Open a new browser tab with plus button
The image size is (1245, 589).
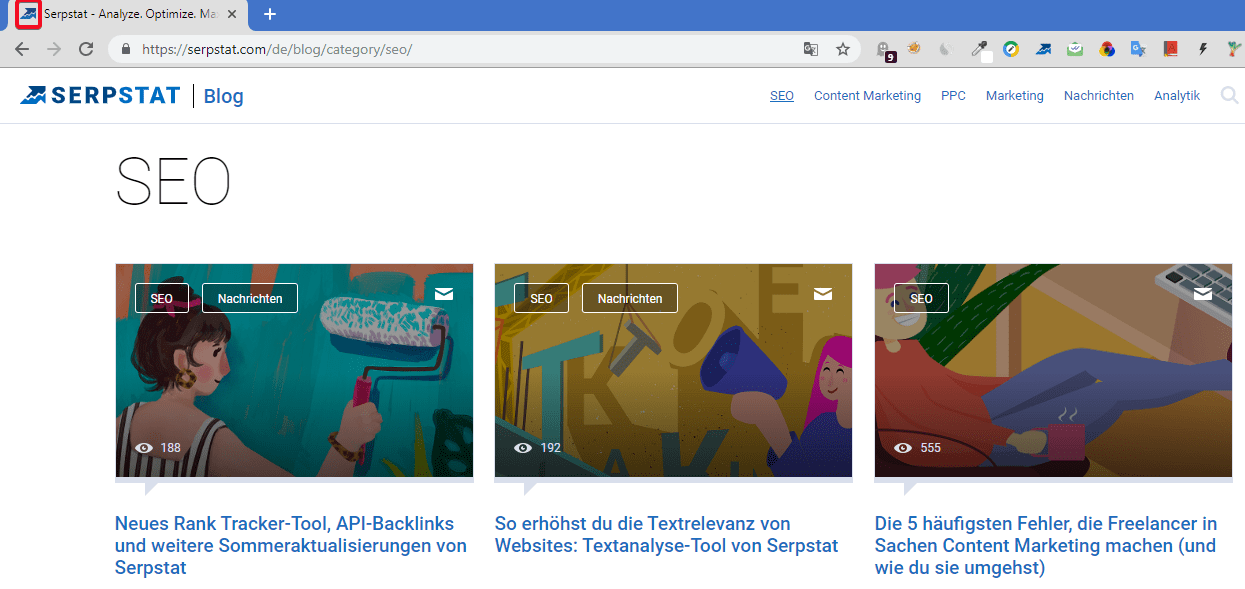click(x=269, y=15)
